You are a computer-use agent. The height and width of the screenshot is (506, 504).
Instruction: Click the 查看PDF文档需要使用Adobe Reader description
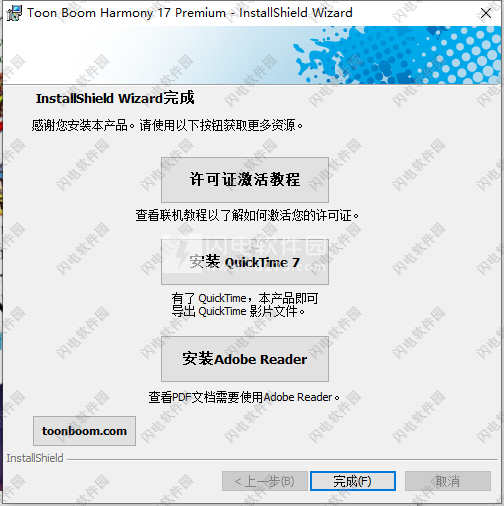[x=244, y=397]
